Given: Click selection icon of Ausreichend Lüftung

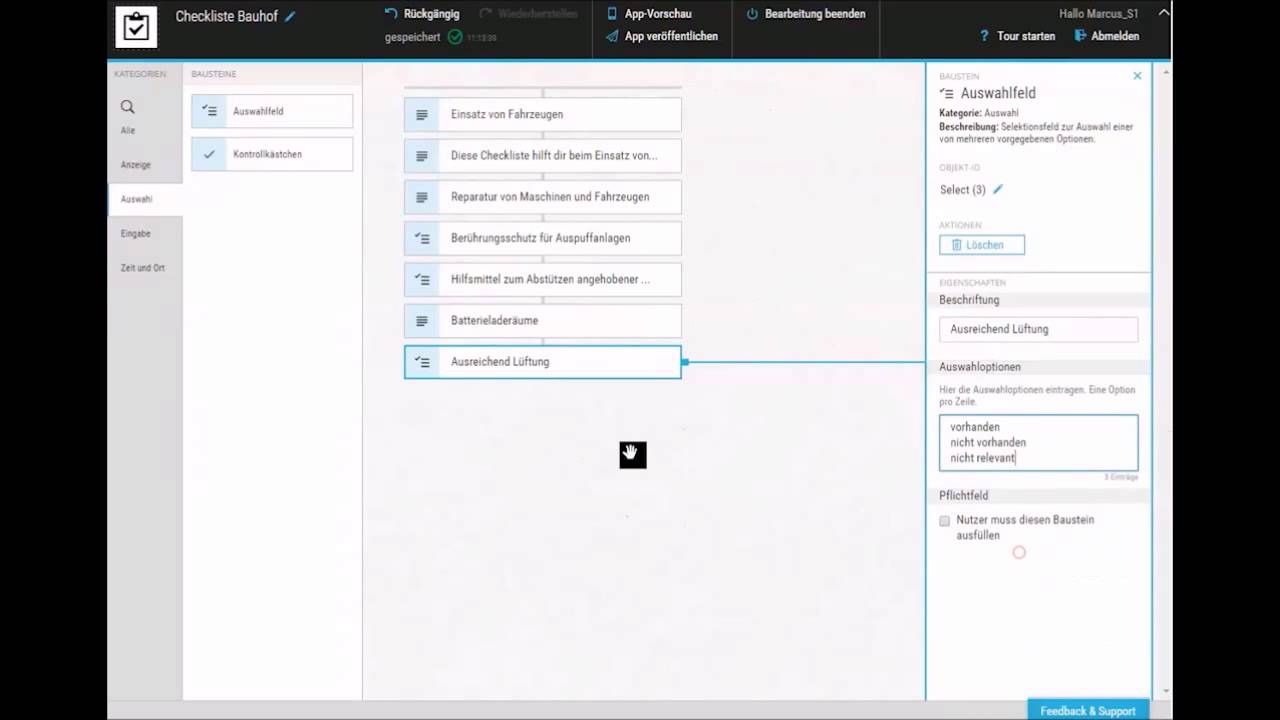Looking at the screenshot, I should click(x=422, y=362).
